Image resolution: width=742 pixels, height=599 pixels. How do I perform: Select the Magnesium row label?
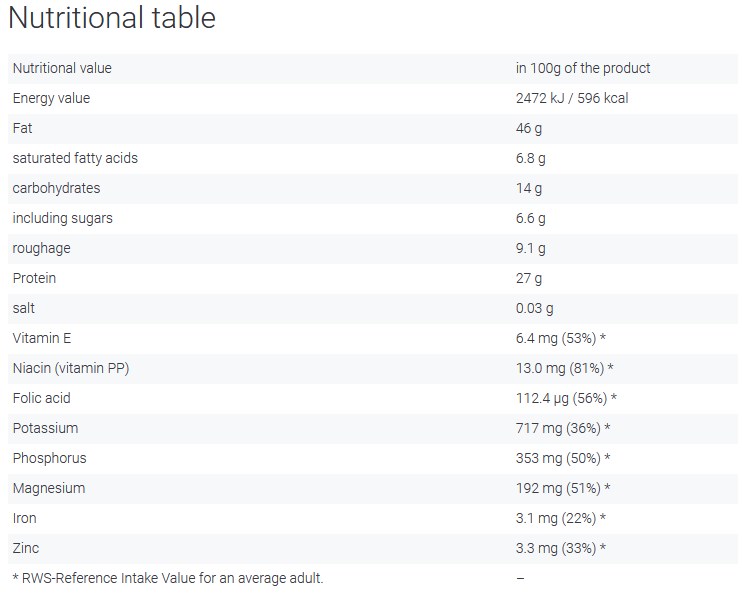click(x=49, y=488)
